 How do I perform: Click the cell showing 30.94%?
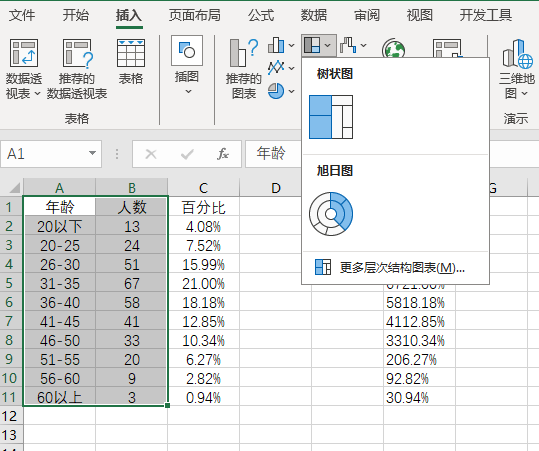pyautogui.click(x=419, y=397)
